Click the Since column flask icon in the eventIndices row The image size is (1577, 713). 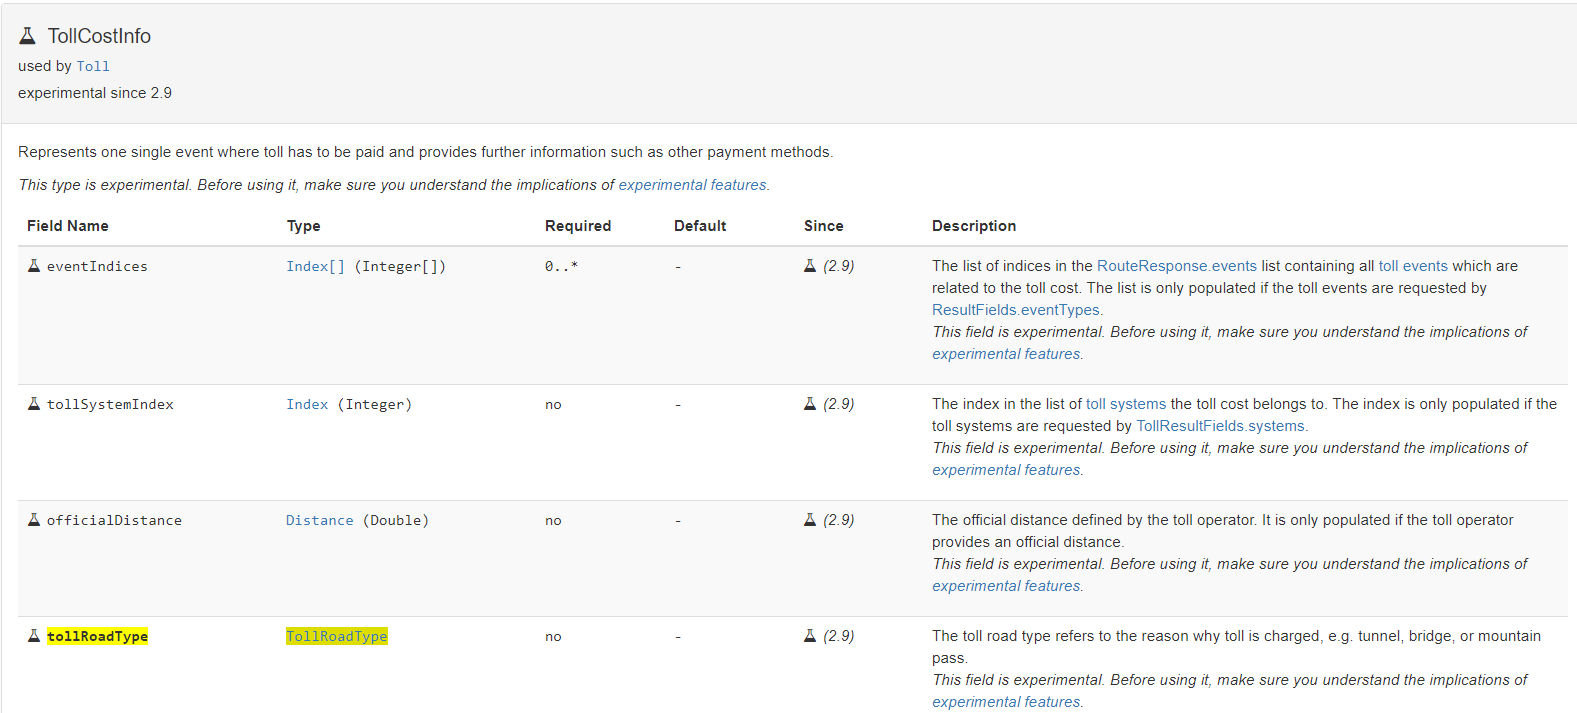coord(810,266)
